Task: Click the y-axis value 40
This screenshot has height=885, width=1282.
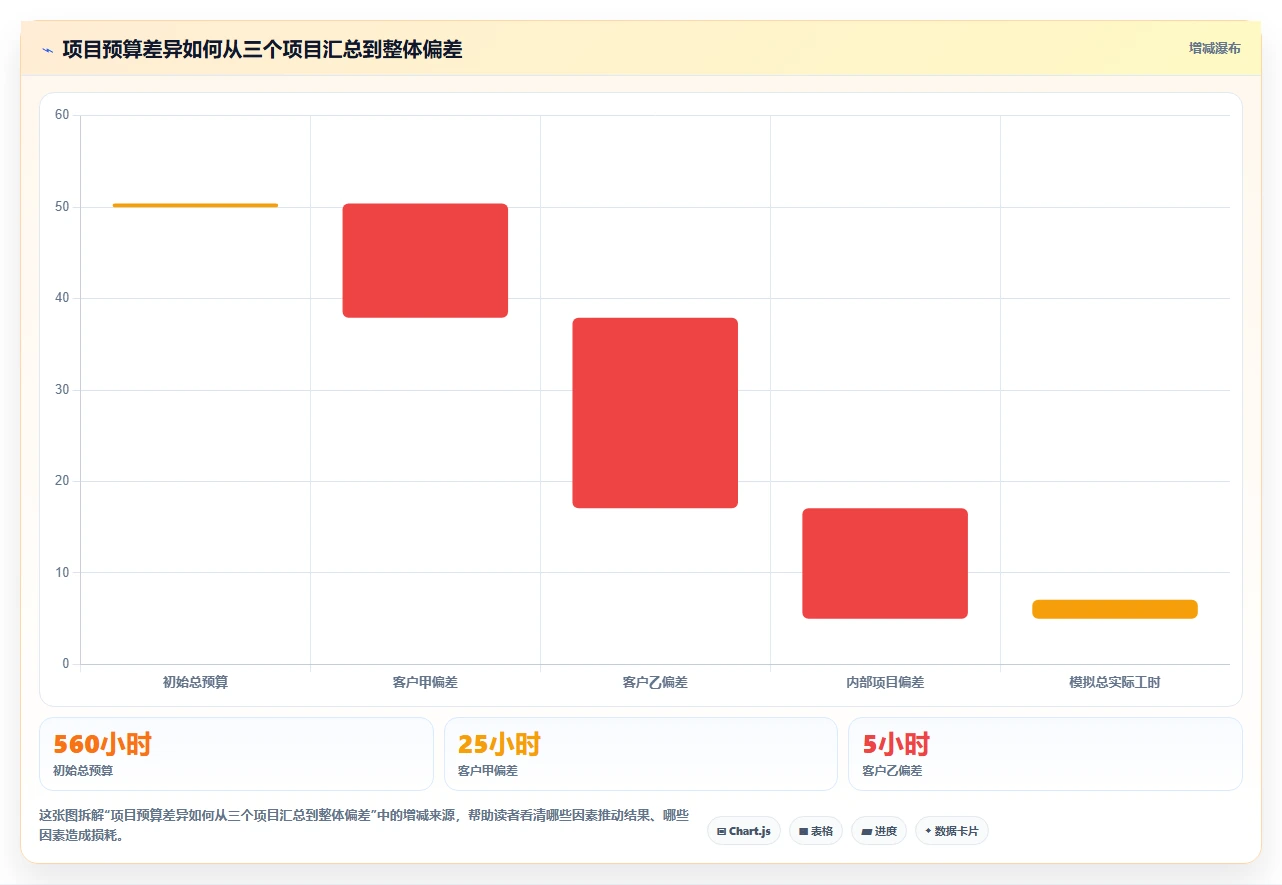Action: [62, 298]
